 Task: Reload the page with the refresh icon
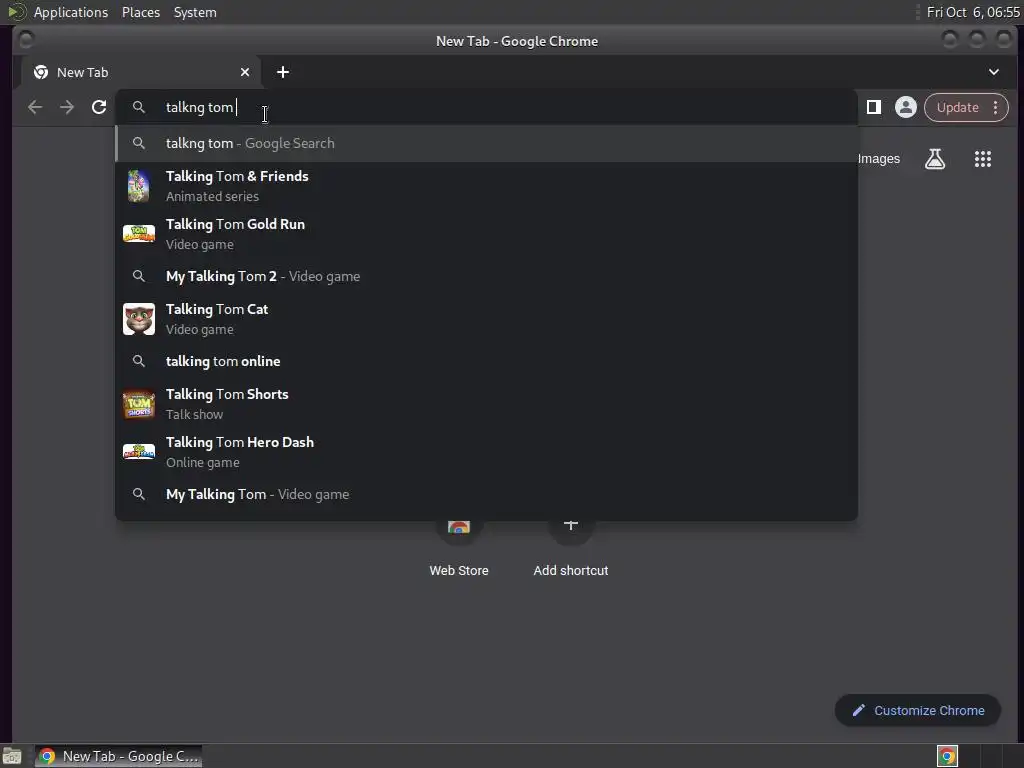click(x=99, y=107)
